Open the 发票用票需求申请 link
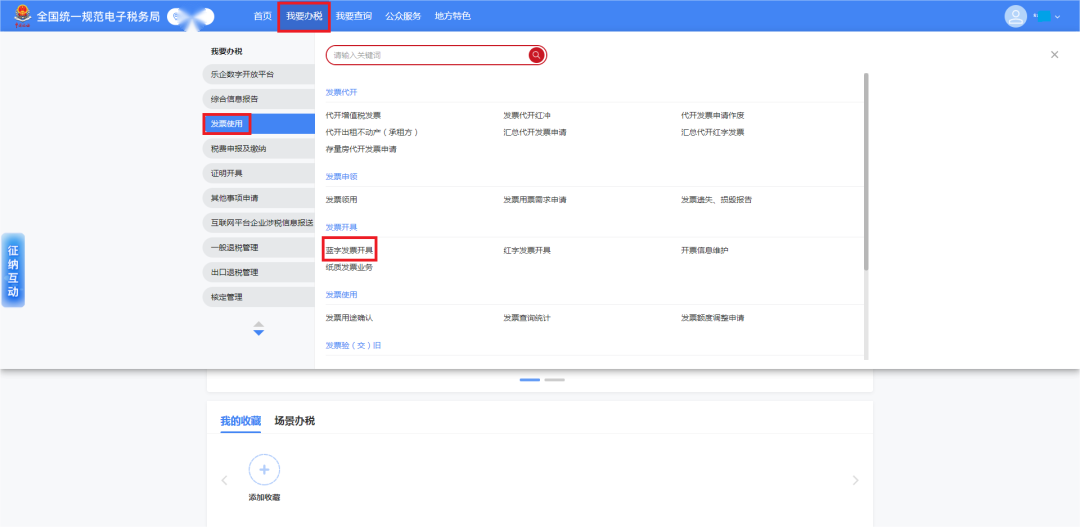 [534, 200]
